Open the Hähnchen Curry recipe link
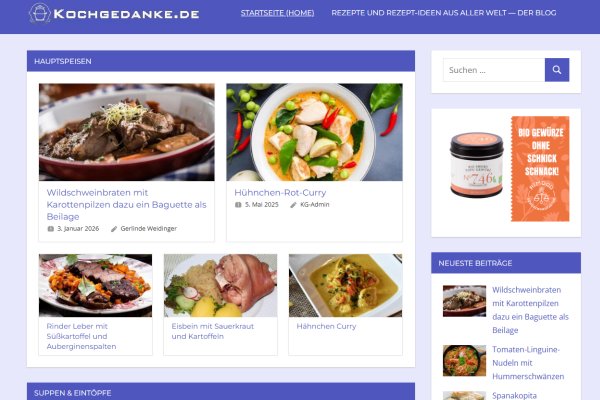This screenshot has width=600, height=400. [326, 326]
